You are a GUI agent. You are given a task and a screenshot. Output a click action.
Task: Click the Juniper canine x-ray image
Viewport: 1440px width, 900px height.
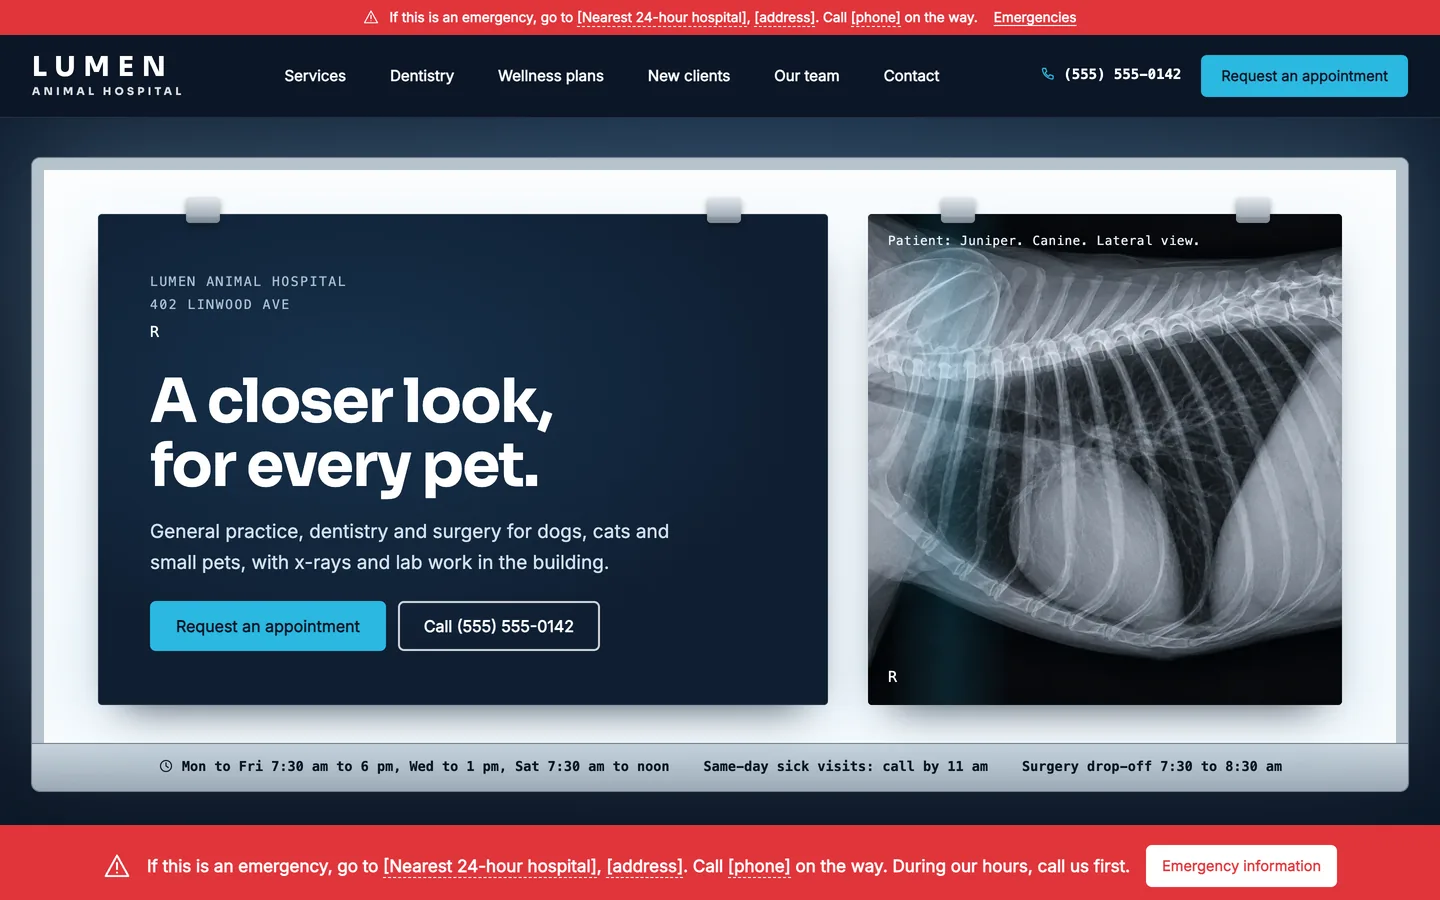(x=1105, y=459)
